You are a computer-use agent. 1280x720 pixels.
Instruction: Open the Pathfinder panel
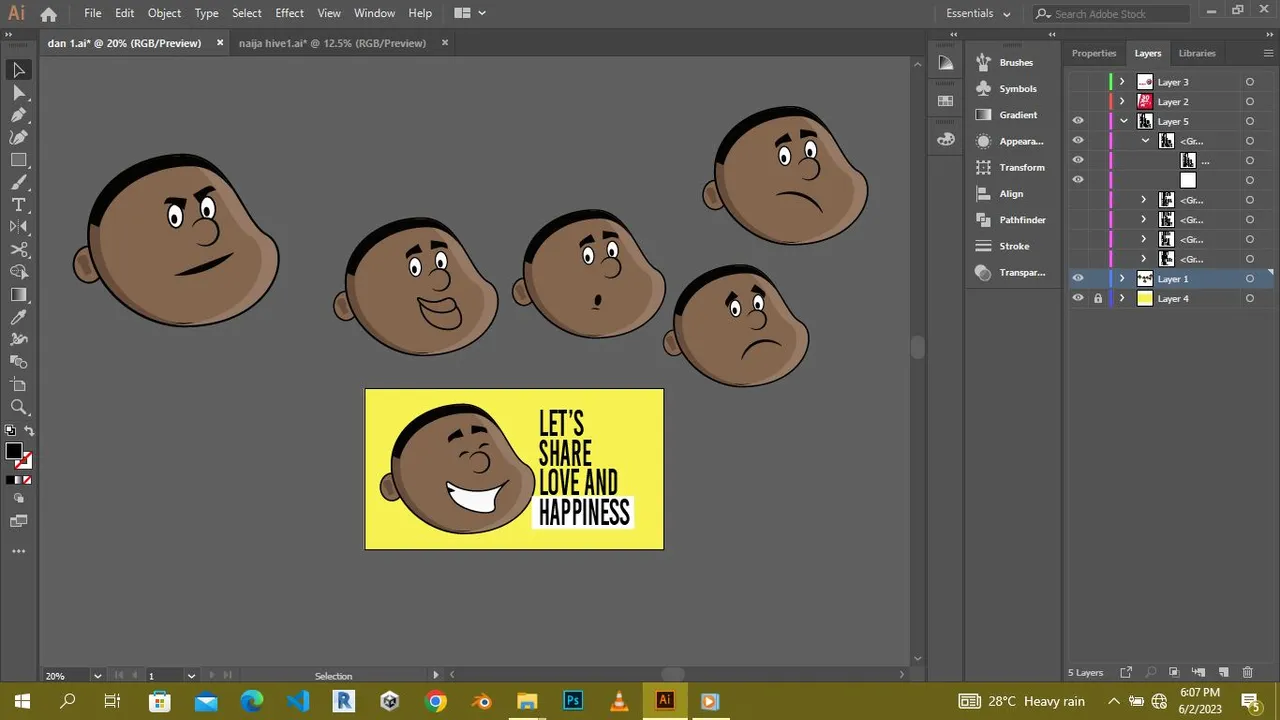pyautogui.click(x=1010, y=220)
